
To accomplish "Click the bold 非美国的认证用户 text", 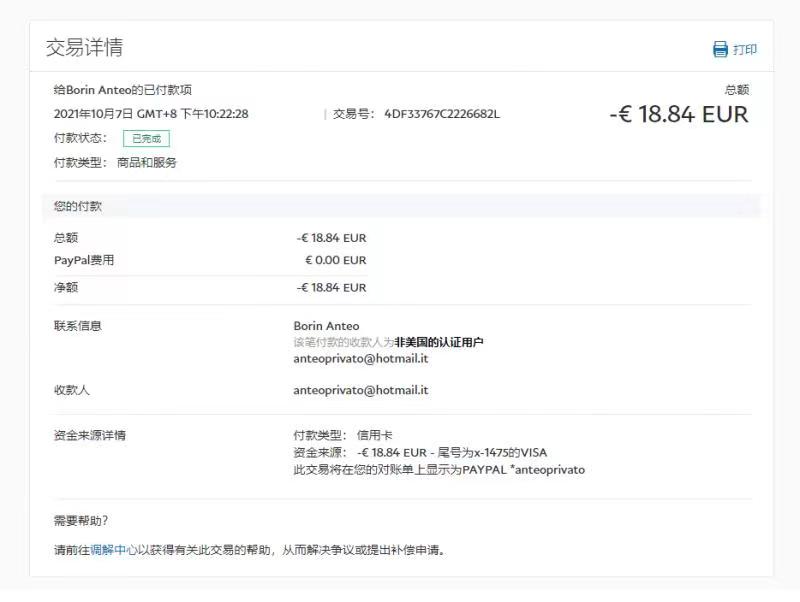I will [x=439, y=342].
